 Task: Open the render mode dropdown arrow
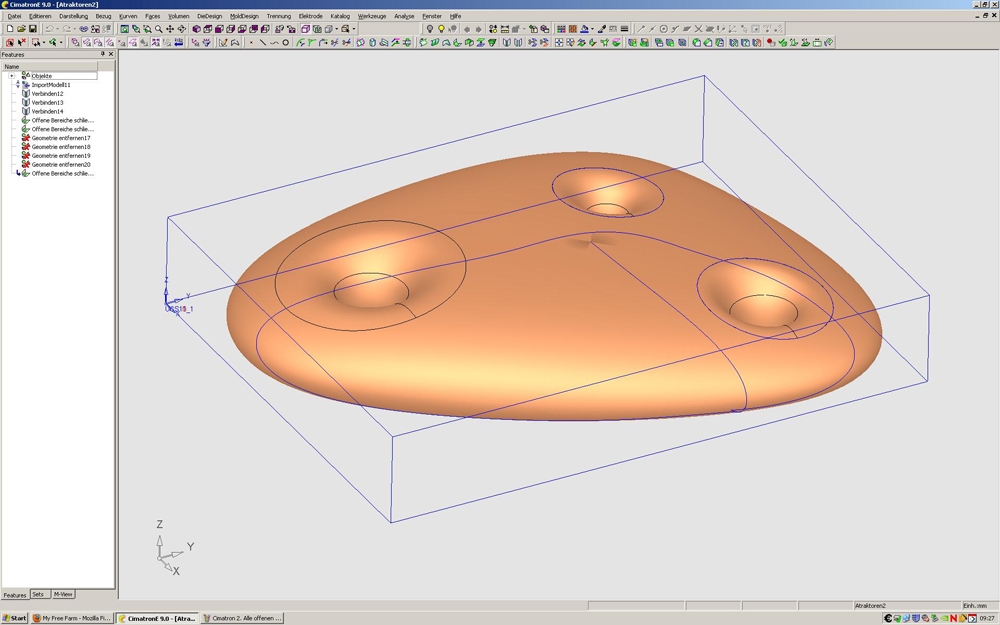(336, 29)
